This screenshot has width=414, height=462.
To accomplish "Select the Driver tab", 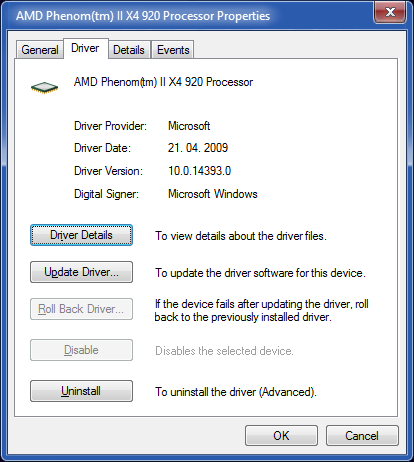I will tap(85, 48).
